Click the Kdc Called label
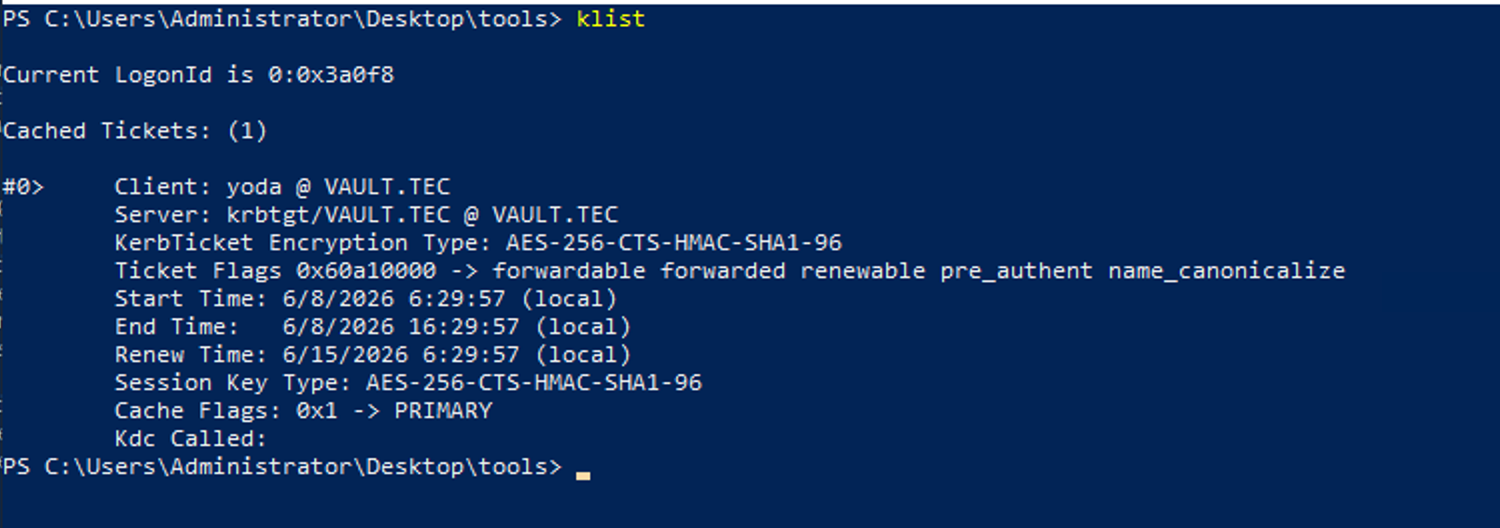1500x528 pixels. [x=191, y=439]
